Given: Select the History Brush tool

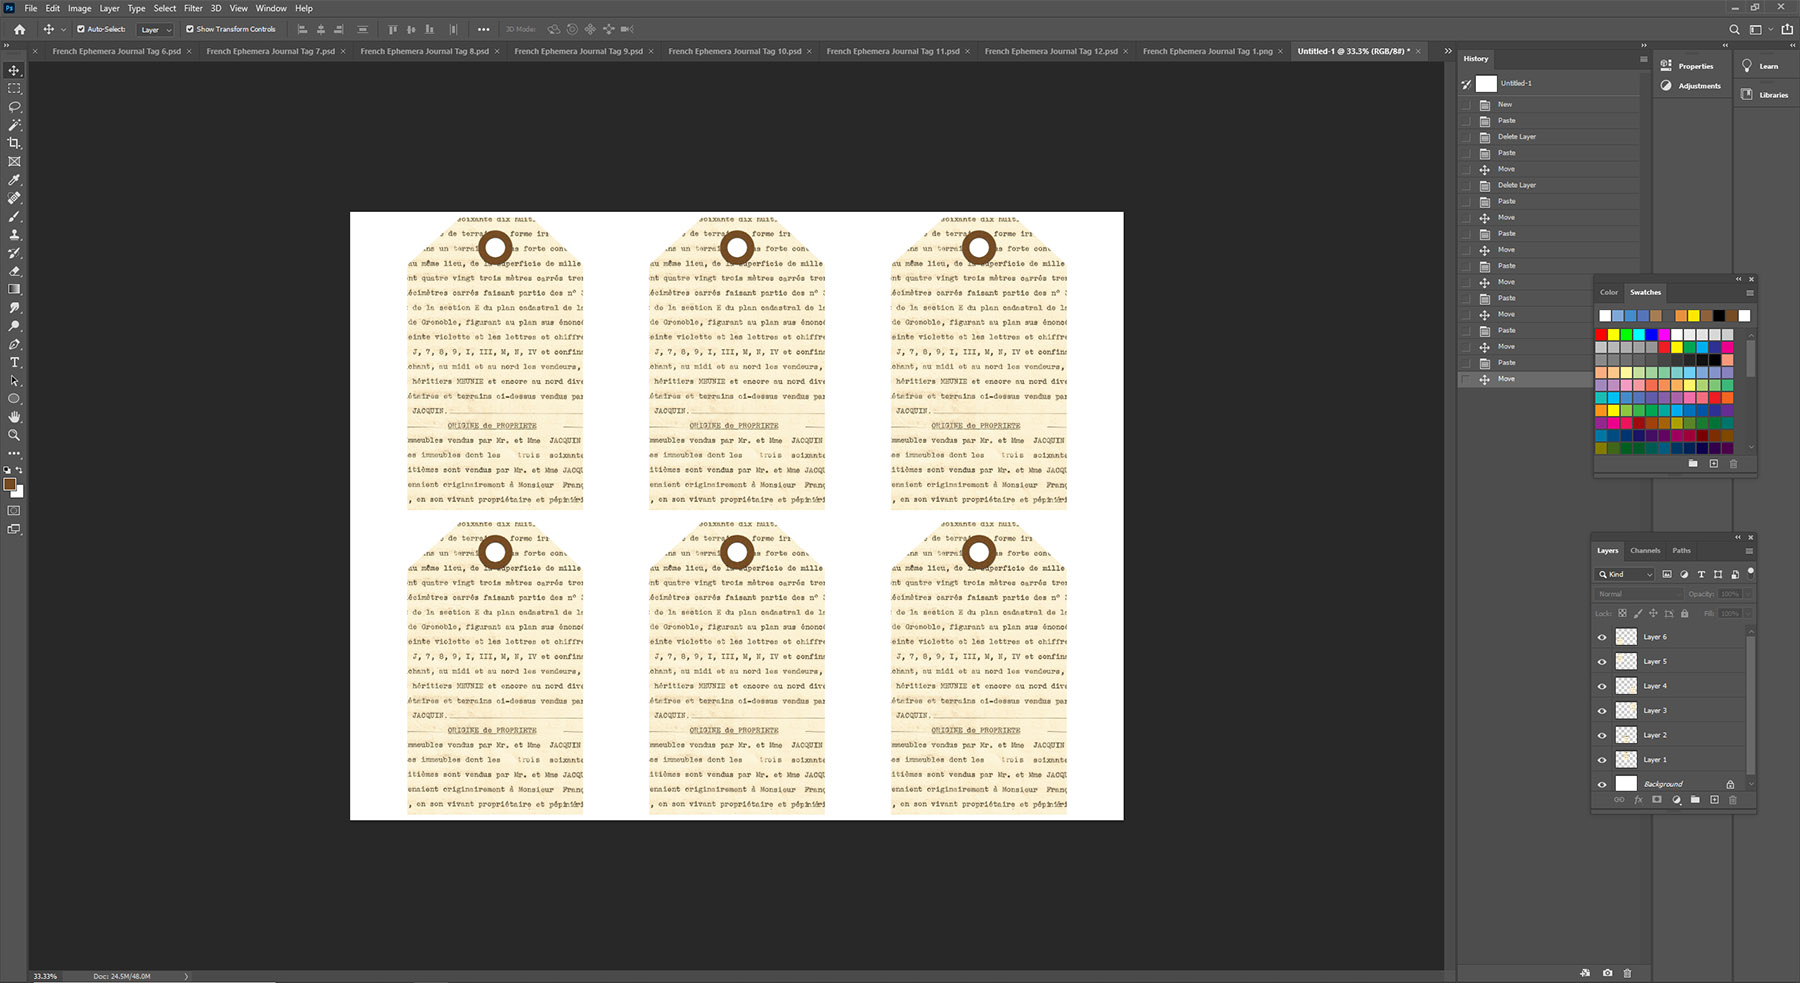Looking at the screenshot, I should 14,253.
